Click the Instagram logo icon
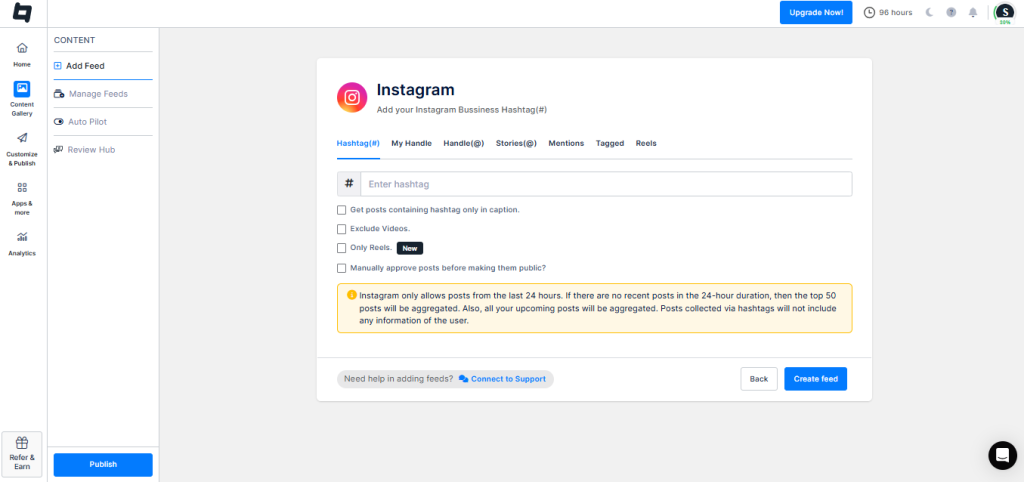The width and height of the screenshot is (1024, 482). click(352, 97)
